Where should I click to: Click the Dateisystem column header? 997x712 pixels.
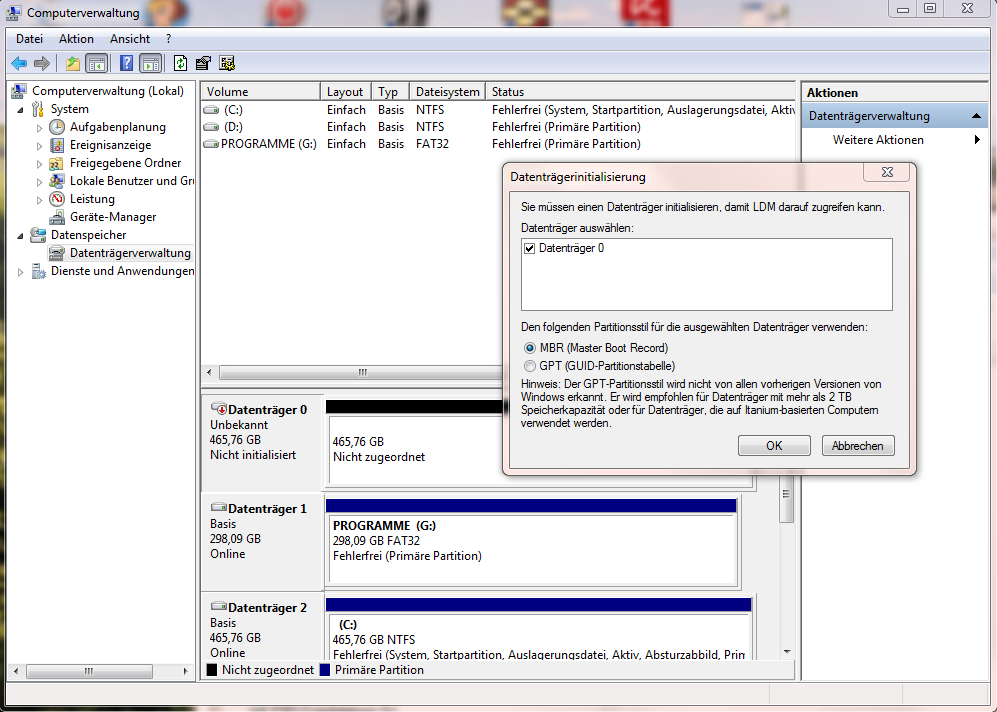447,92
